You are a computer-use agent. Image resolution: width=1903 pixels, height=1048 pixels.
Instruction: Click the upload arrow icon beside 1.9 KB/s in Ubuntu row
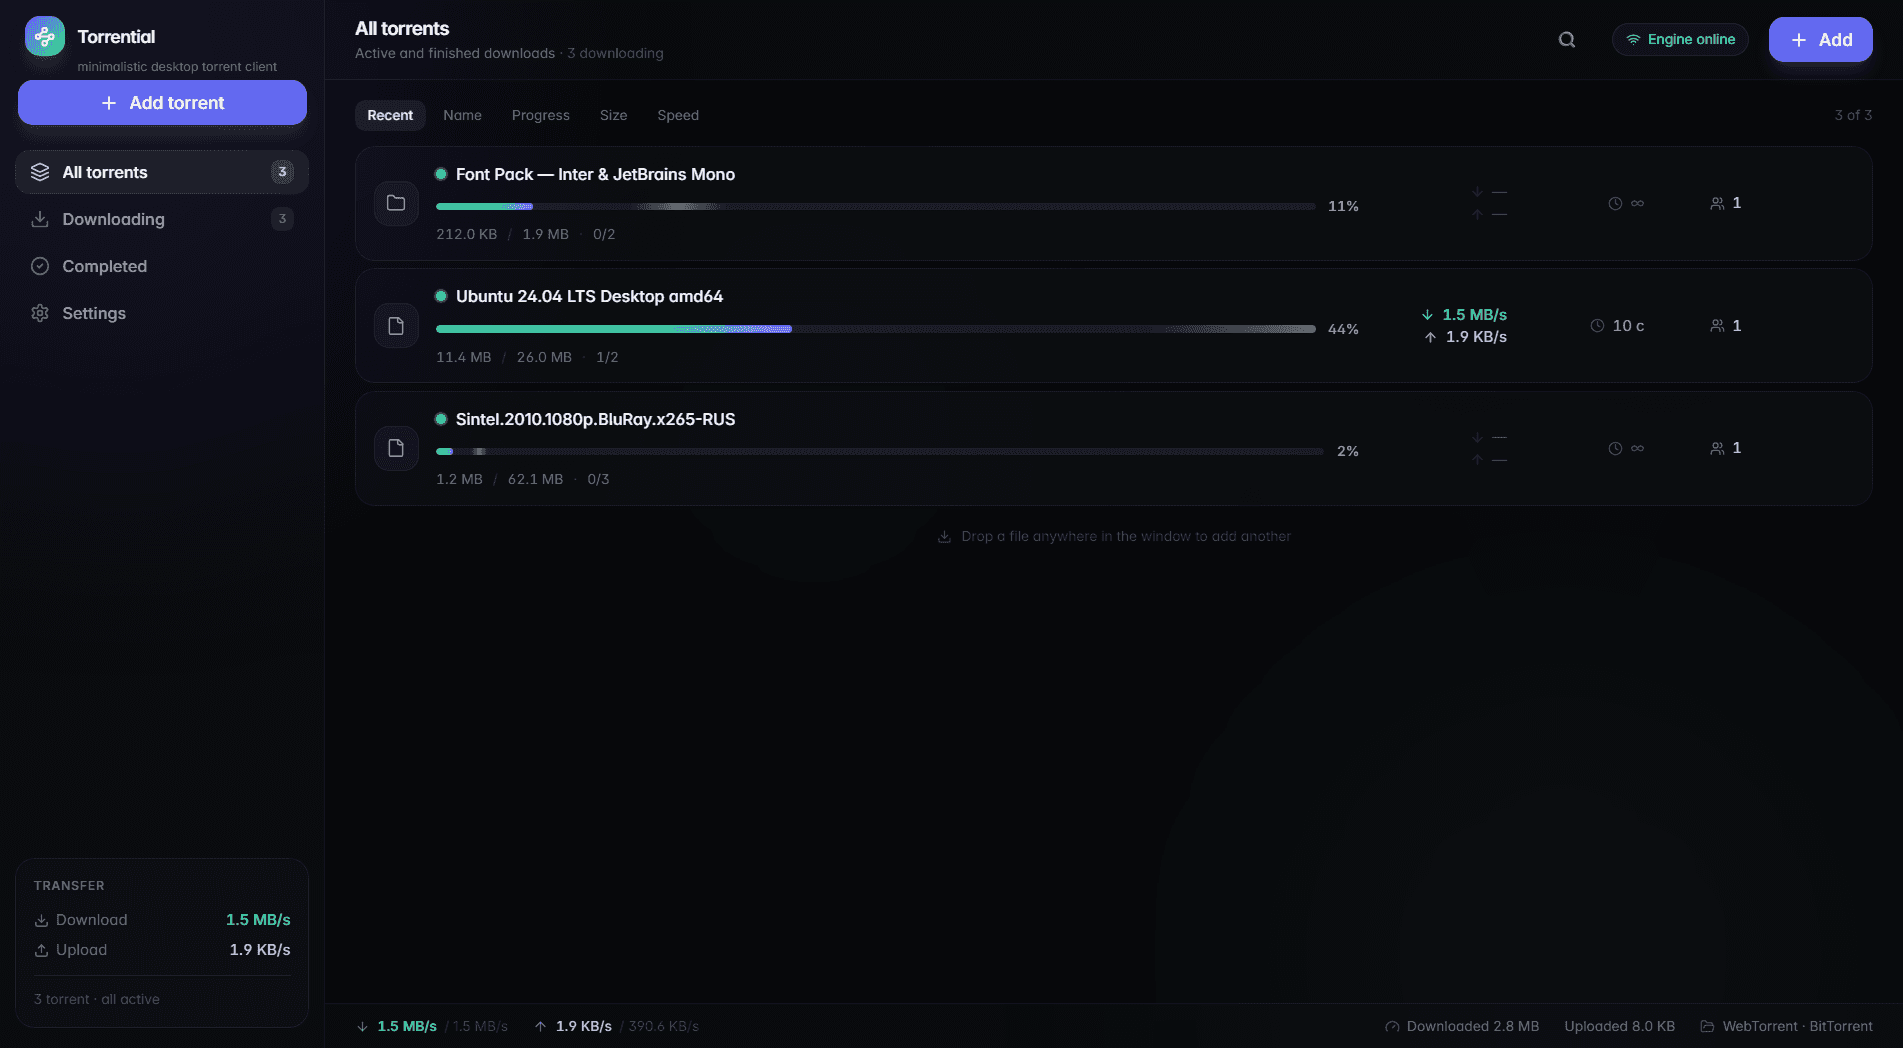pyautogui.click(x=1430, y=337)
